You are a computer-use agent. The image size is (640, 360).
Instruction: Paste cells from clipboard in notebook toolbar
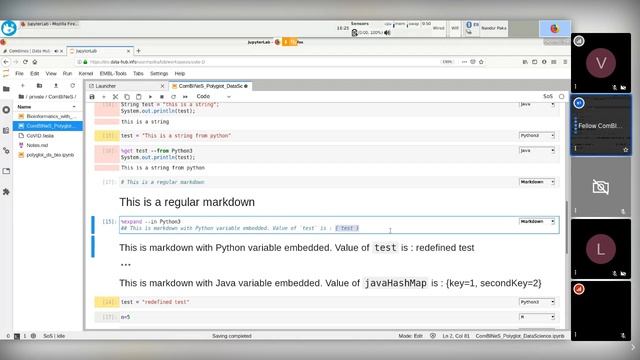[x=138, y=97]
